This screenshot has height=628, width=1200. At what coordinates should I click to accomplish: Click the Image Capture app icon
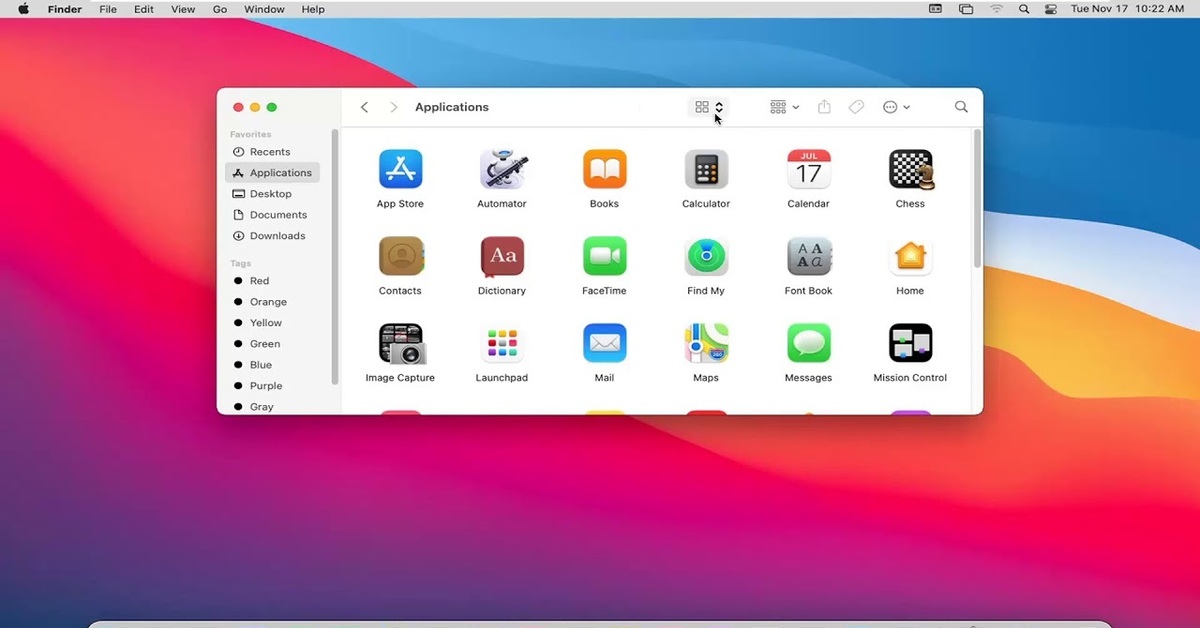tap(402, 343)
